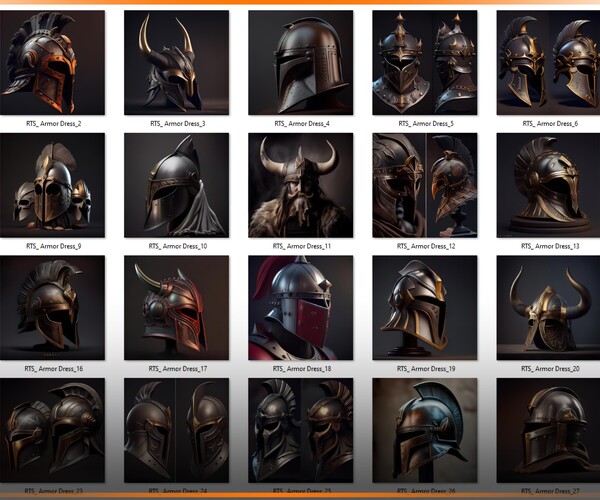Click the file name RTS_ Armor Dress_19
This screenshot has width=600, height=500.
coord(426,369)
